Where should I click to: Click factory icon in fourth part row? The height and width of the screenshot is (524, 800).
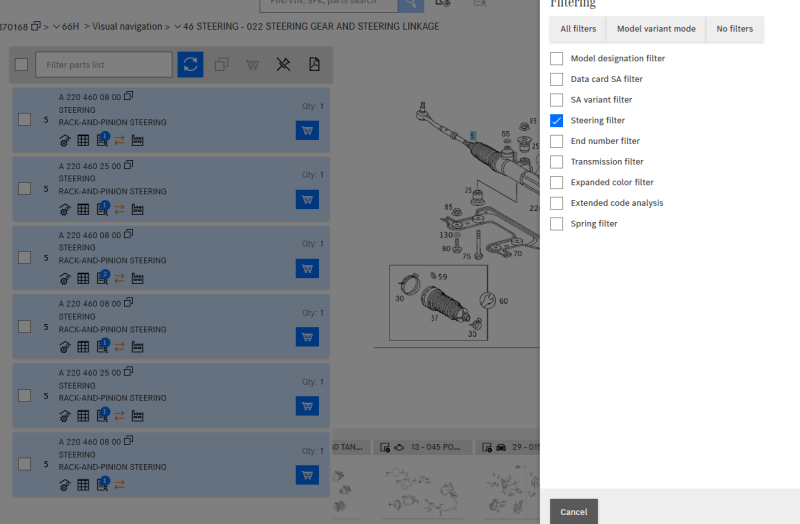[137, 347]
